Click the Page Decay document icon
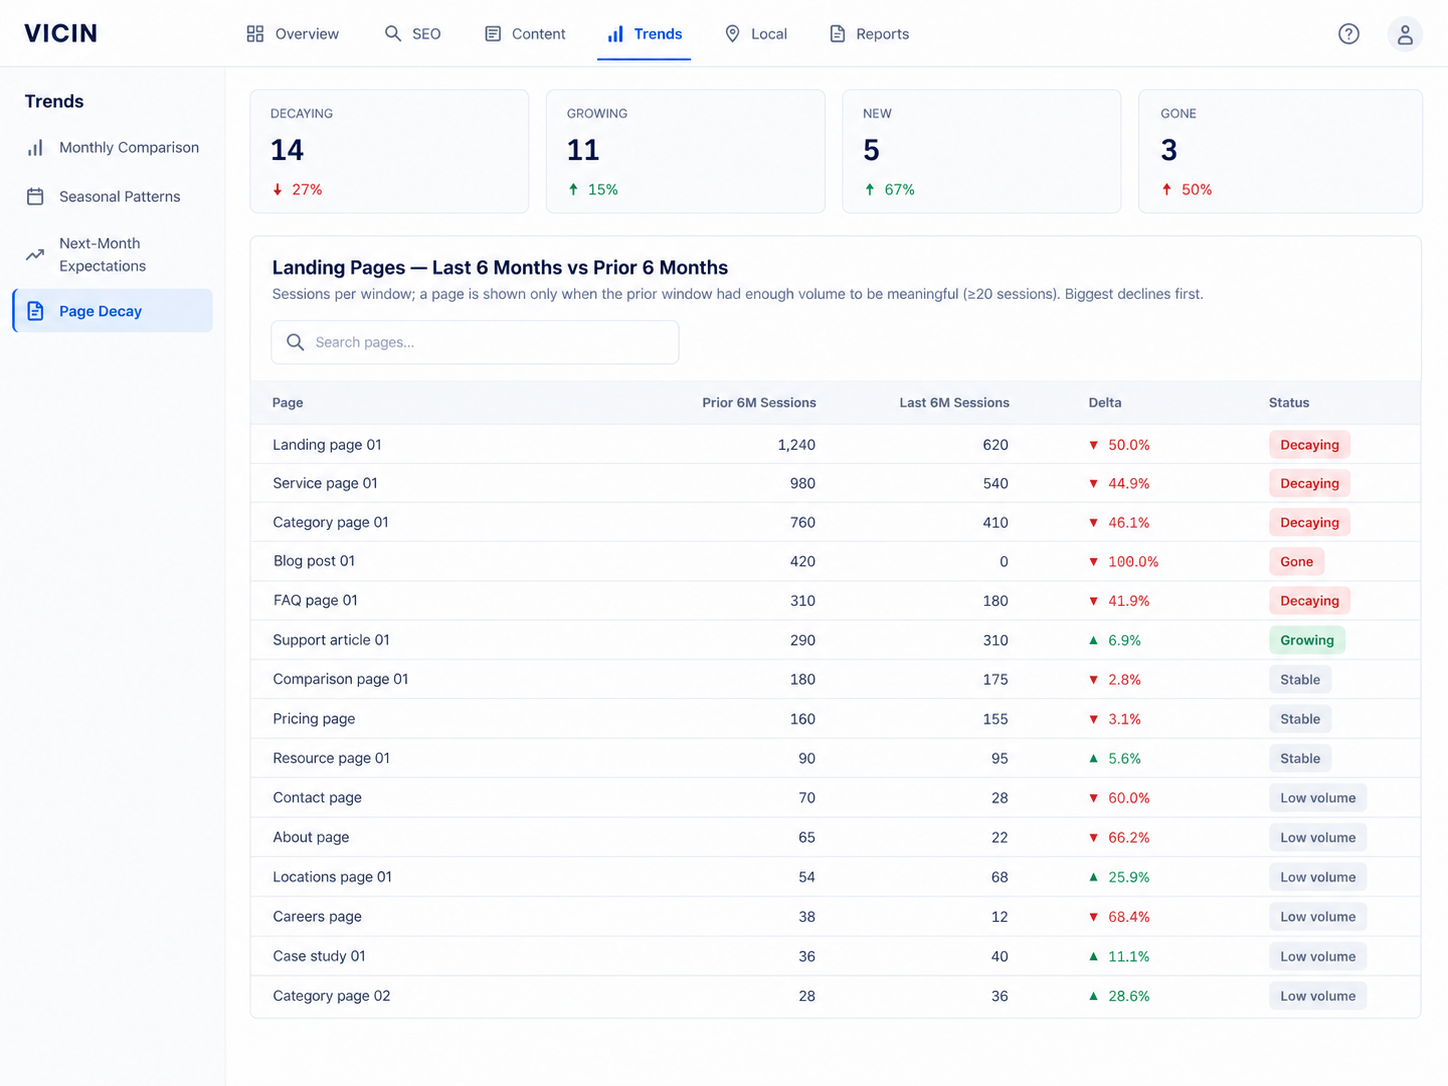 tap(35, 311)
